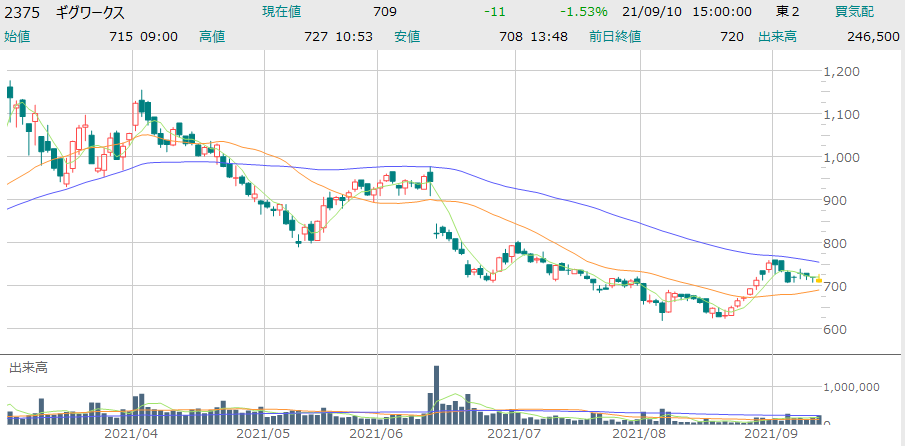Click the 始値 label in header
The image size is (905, 446).
(x=19, y=36)
